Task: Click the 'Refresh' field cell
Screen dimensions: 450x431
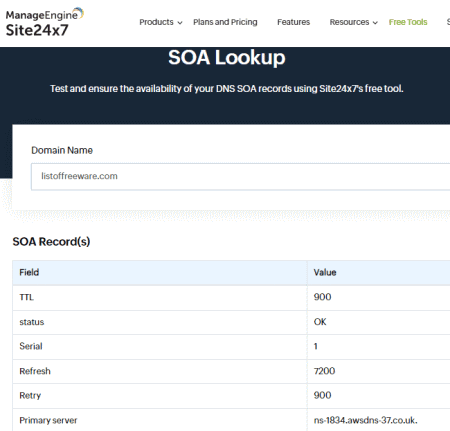Action: (x=160, y=371)
